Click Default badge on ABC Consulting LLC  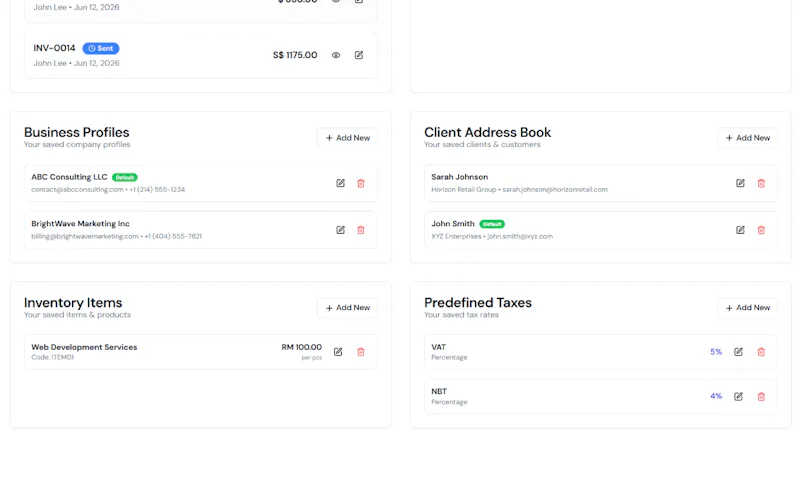point(124,178)
